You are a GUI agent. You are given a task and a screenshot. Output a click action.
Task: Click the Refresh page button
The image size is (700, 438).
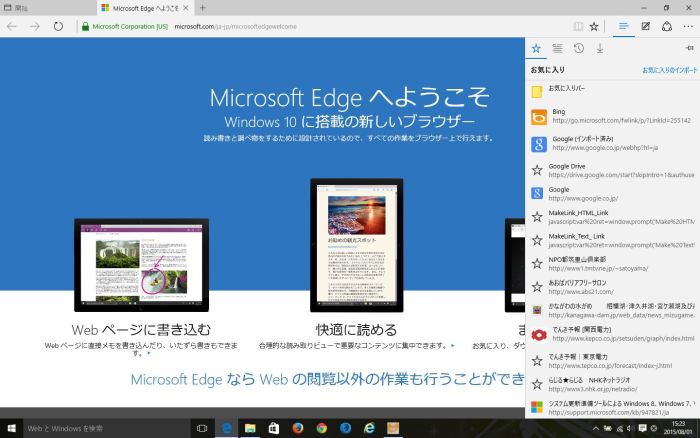[x=58, y=26]
